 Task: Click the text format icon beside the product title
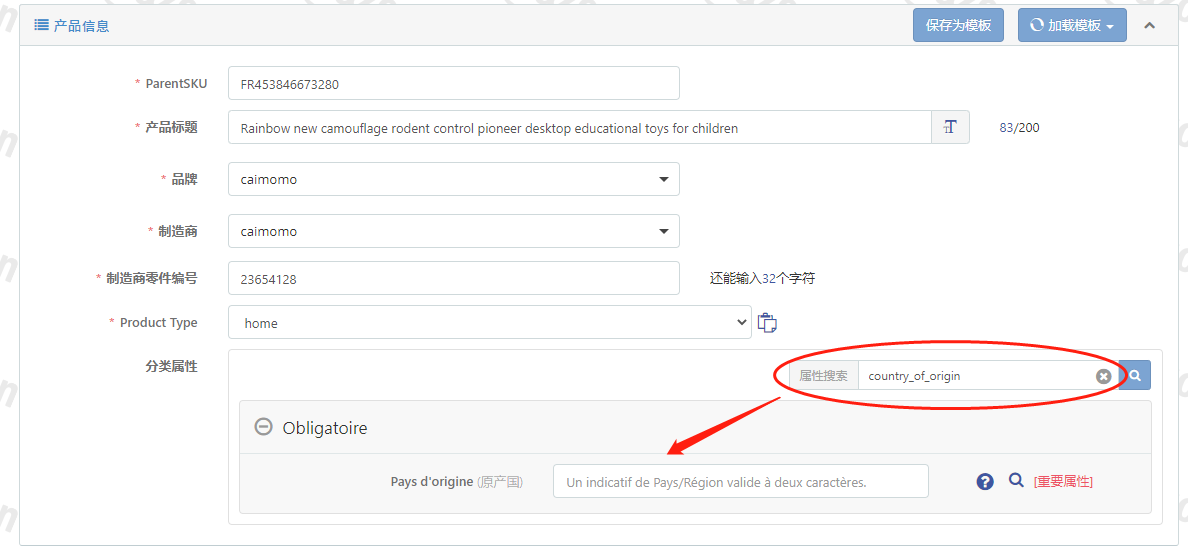coord(950,127)
